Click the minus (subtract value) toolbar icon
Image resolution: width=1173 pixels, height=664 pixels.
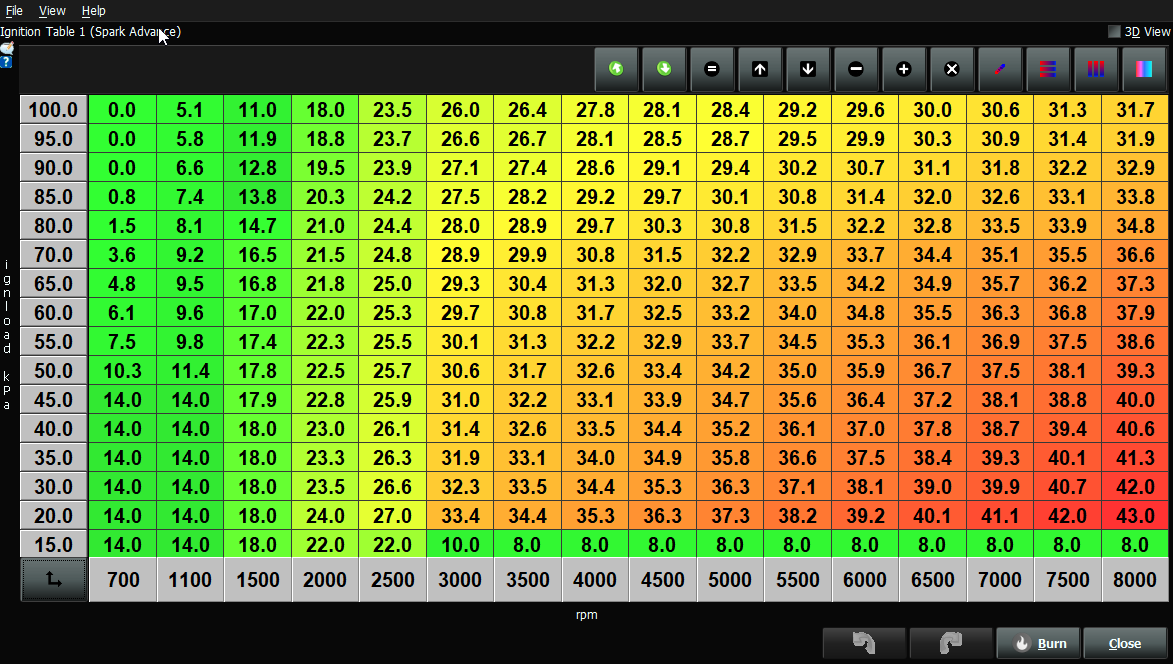pos(856,69)
